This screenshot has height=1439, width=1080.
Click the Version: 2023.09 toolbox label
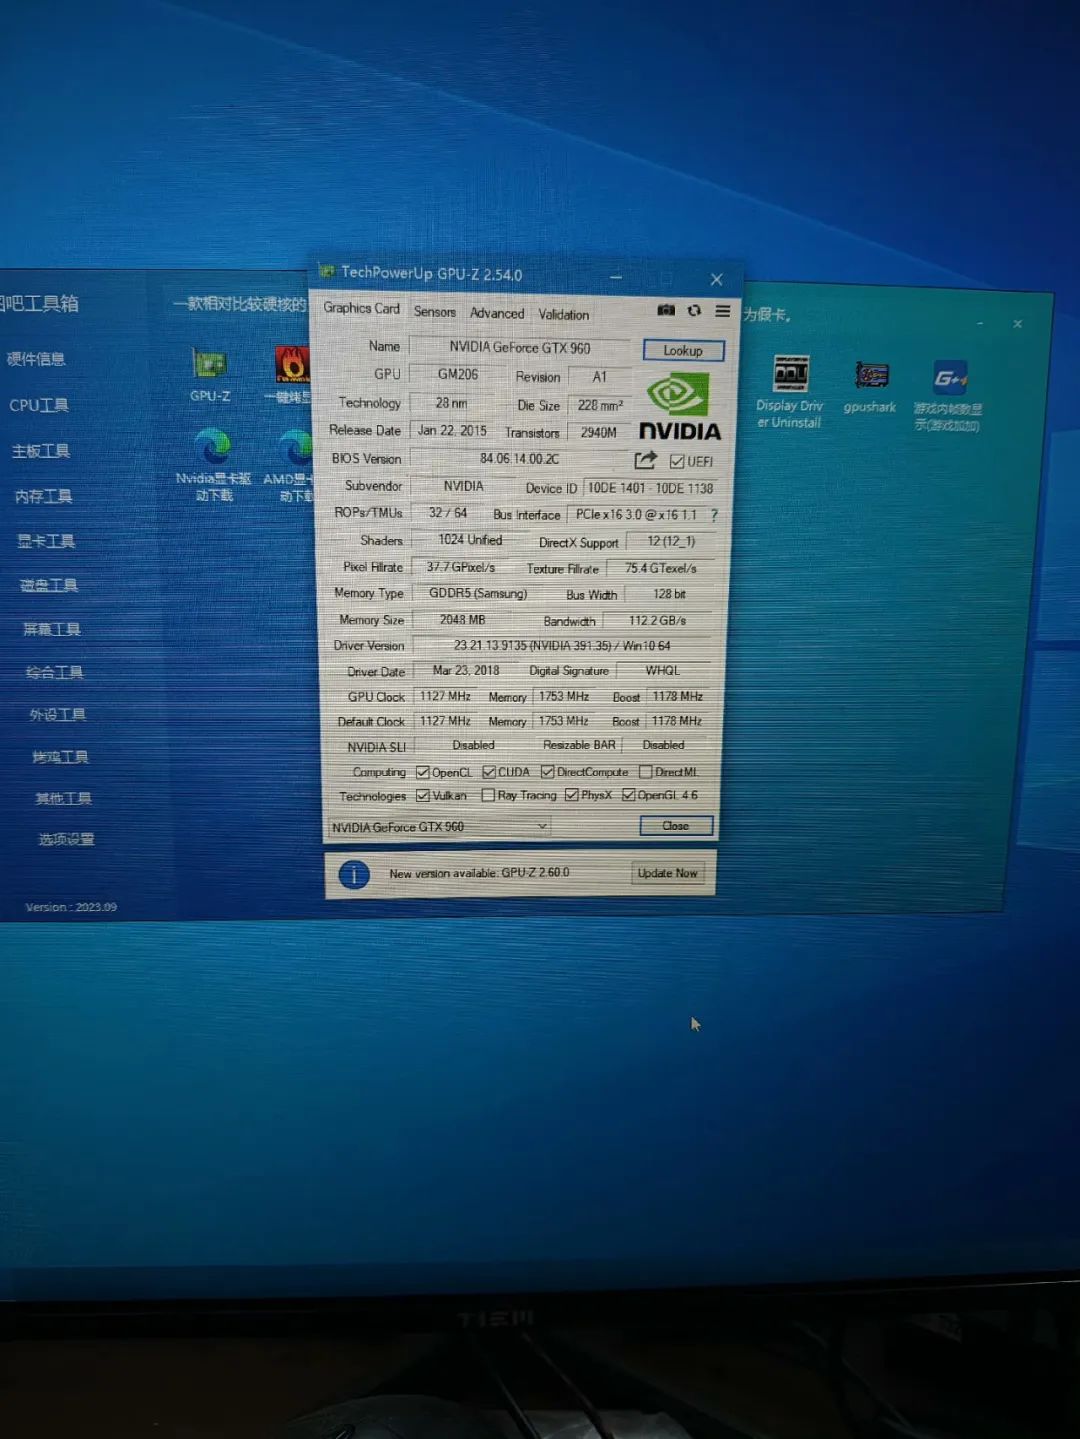(x=71, y=907)
